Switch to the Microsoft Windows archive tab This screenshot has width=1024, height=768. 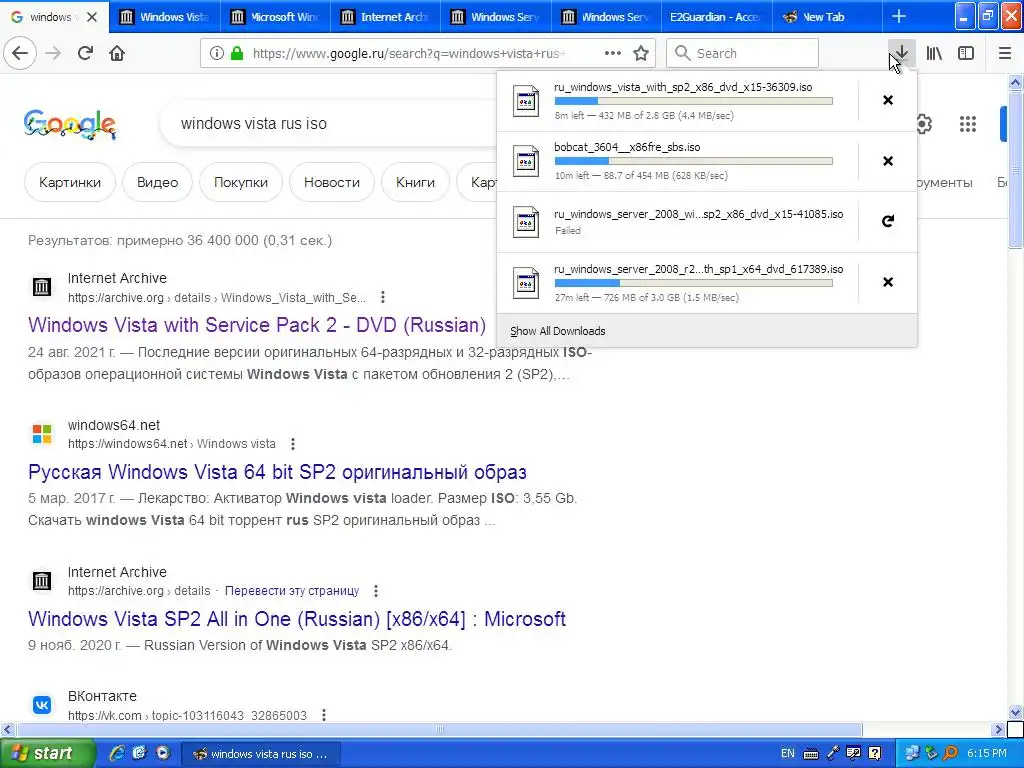click(276, 17)
